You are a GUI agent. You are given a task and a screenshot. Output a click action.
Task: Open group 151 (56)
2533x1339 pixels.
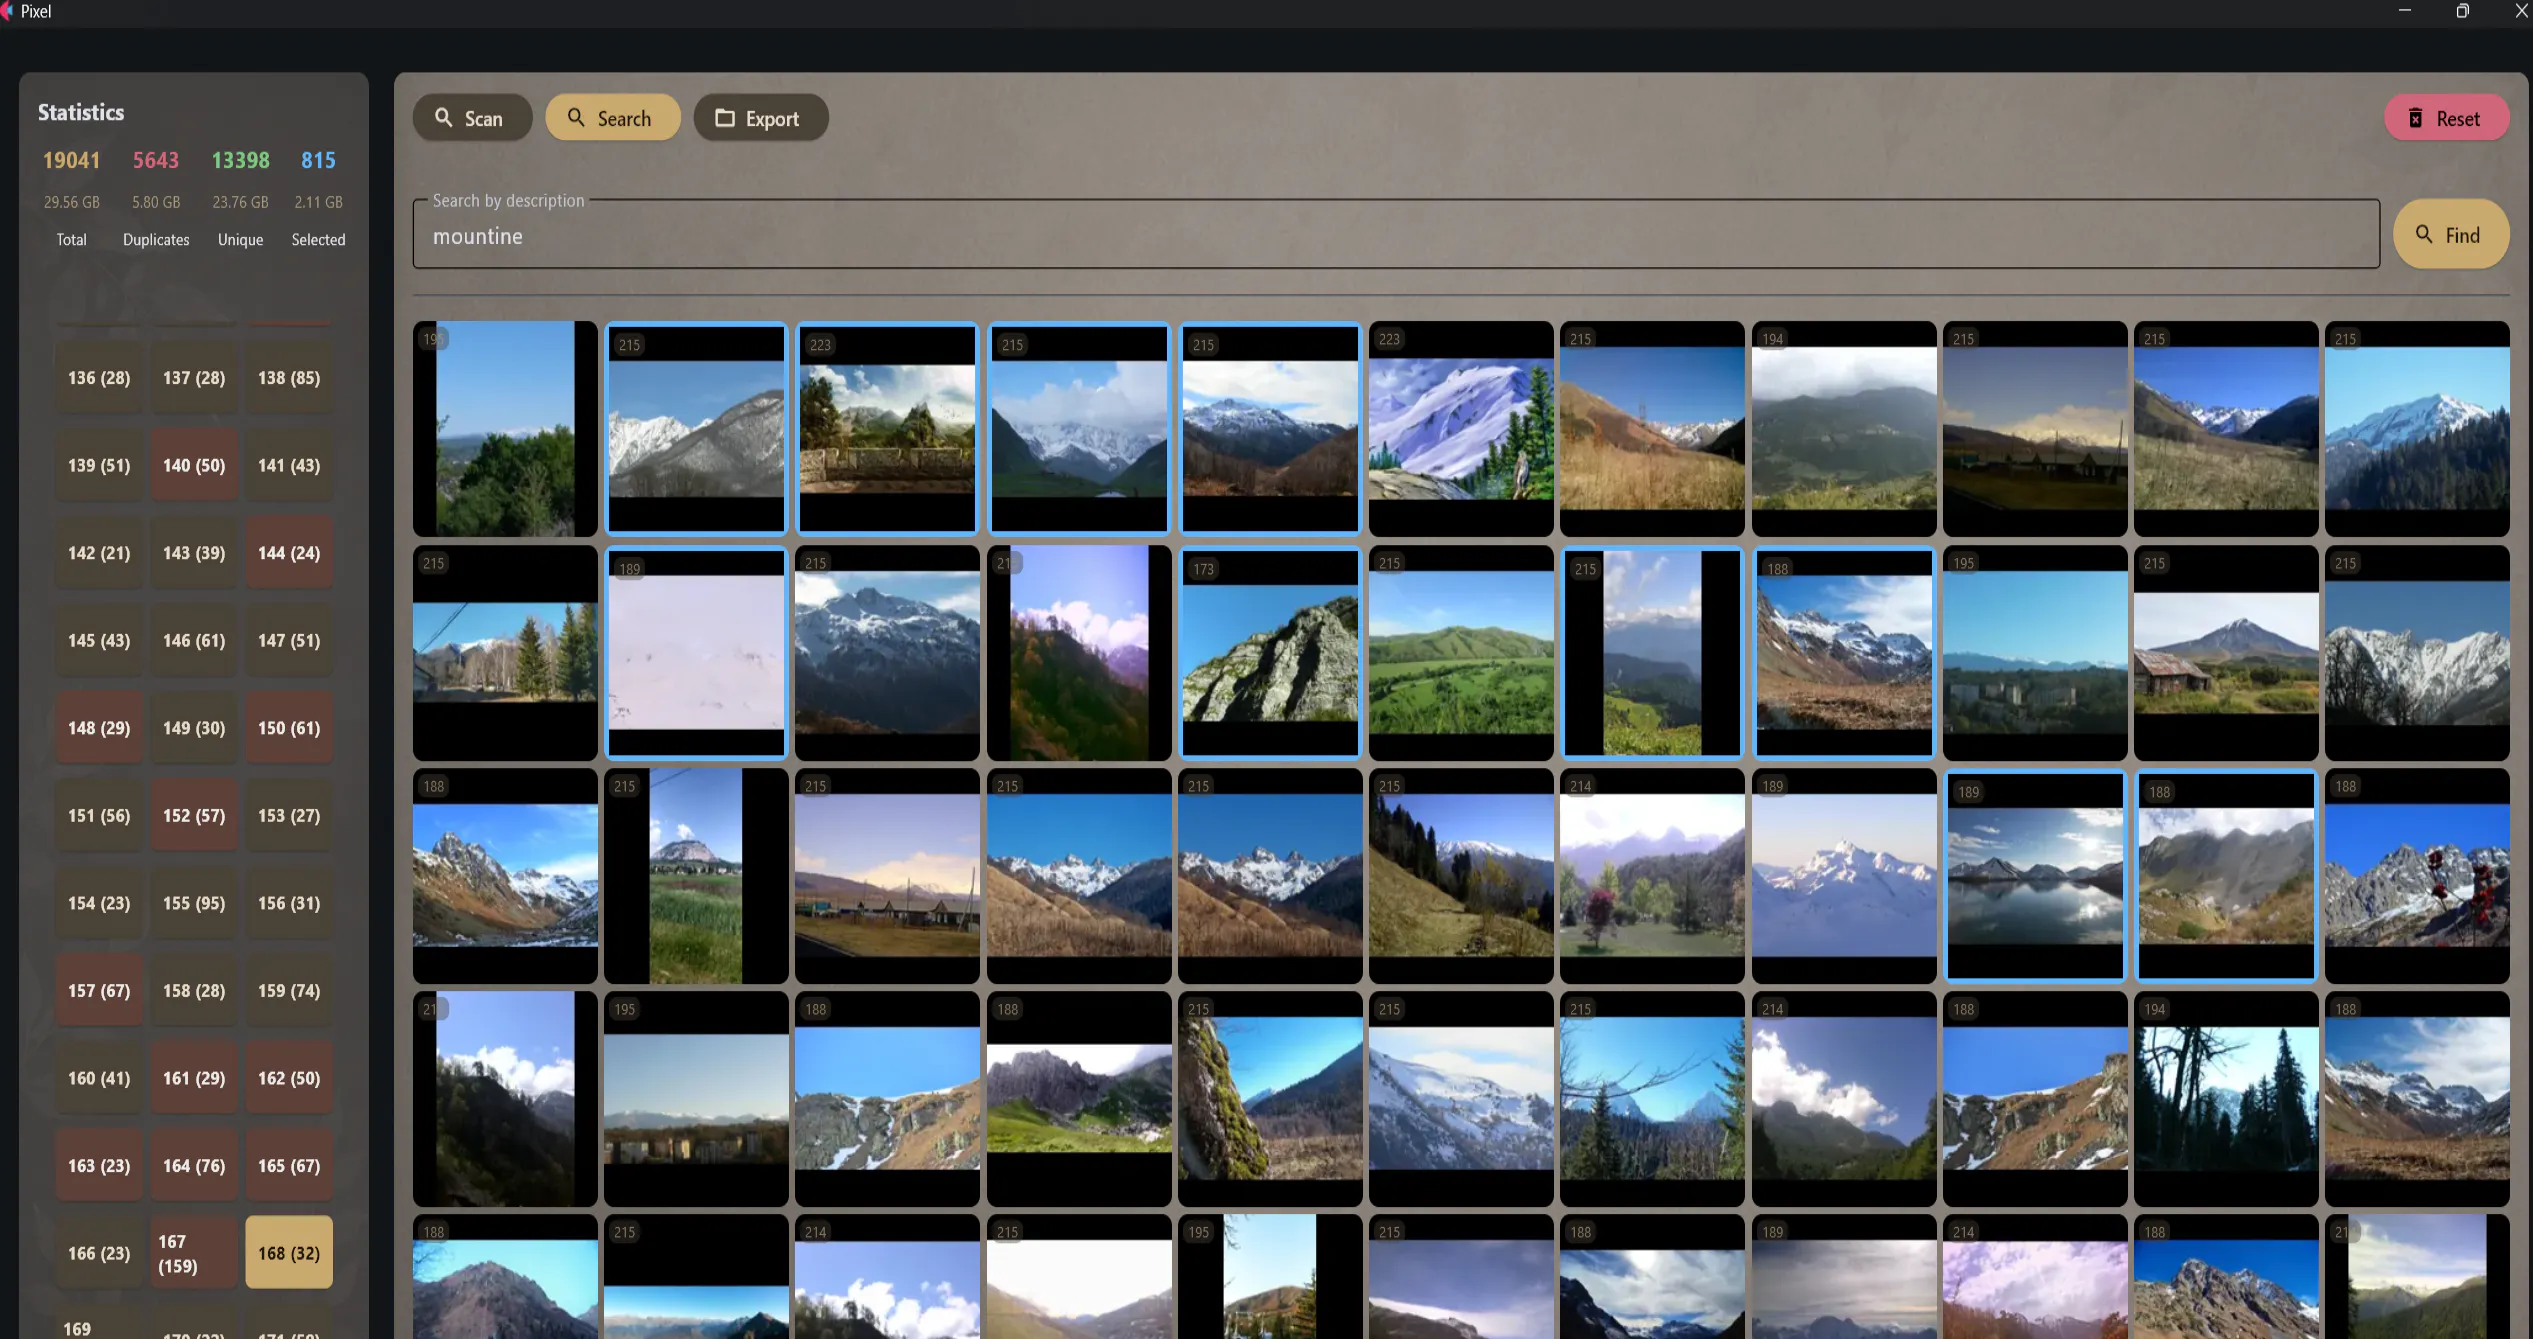pyautogui.click(x=99, y=815)
